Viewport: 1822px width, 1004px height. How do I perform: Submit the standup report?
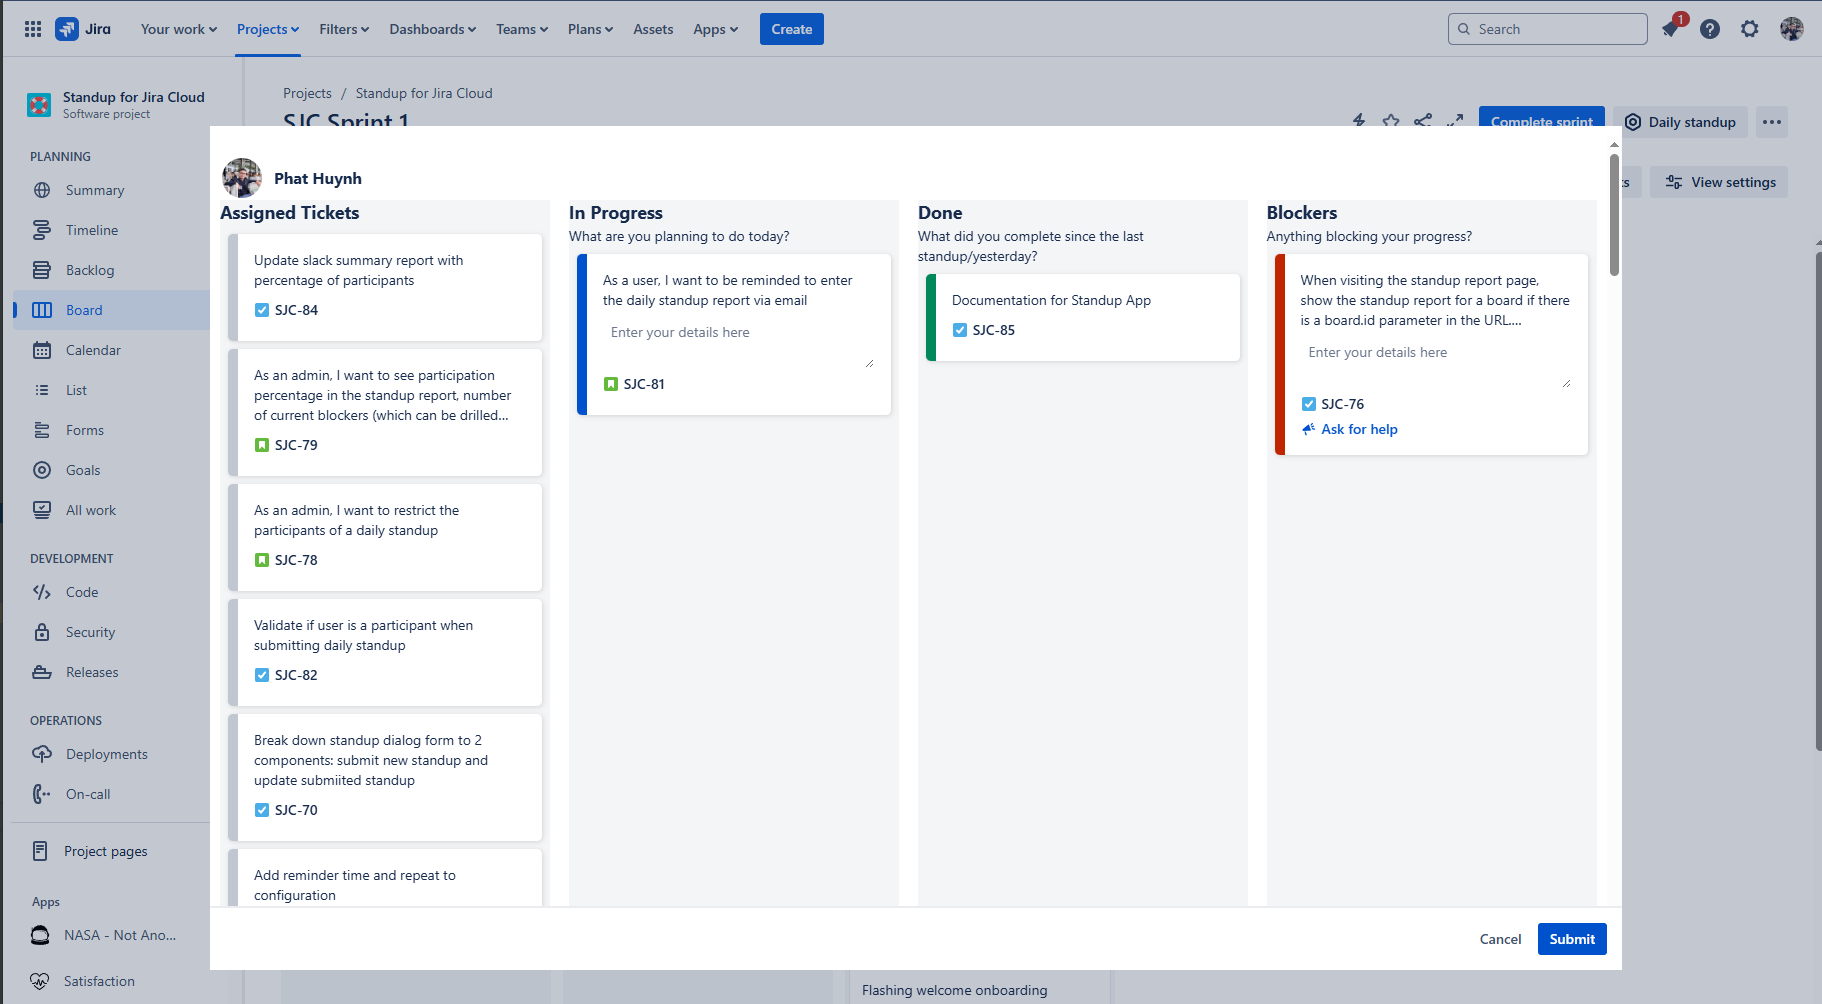1572,939
